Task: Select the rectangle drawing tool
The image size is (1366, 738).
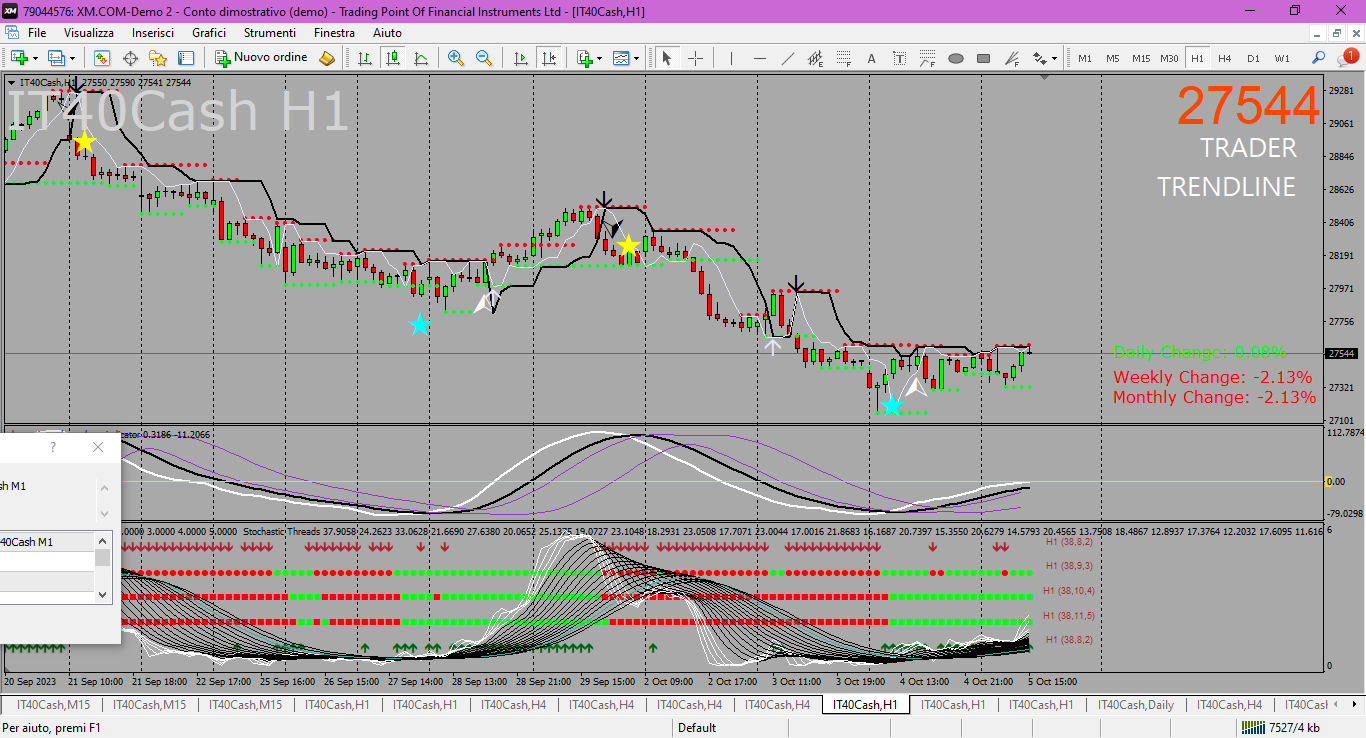Action: (x=983, y=58)
